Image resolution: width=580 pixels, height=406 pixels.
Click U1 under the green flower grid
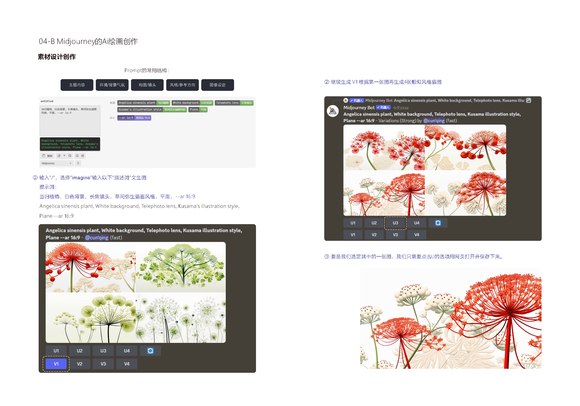(56, 351)
